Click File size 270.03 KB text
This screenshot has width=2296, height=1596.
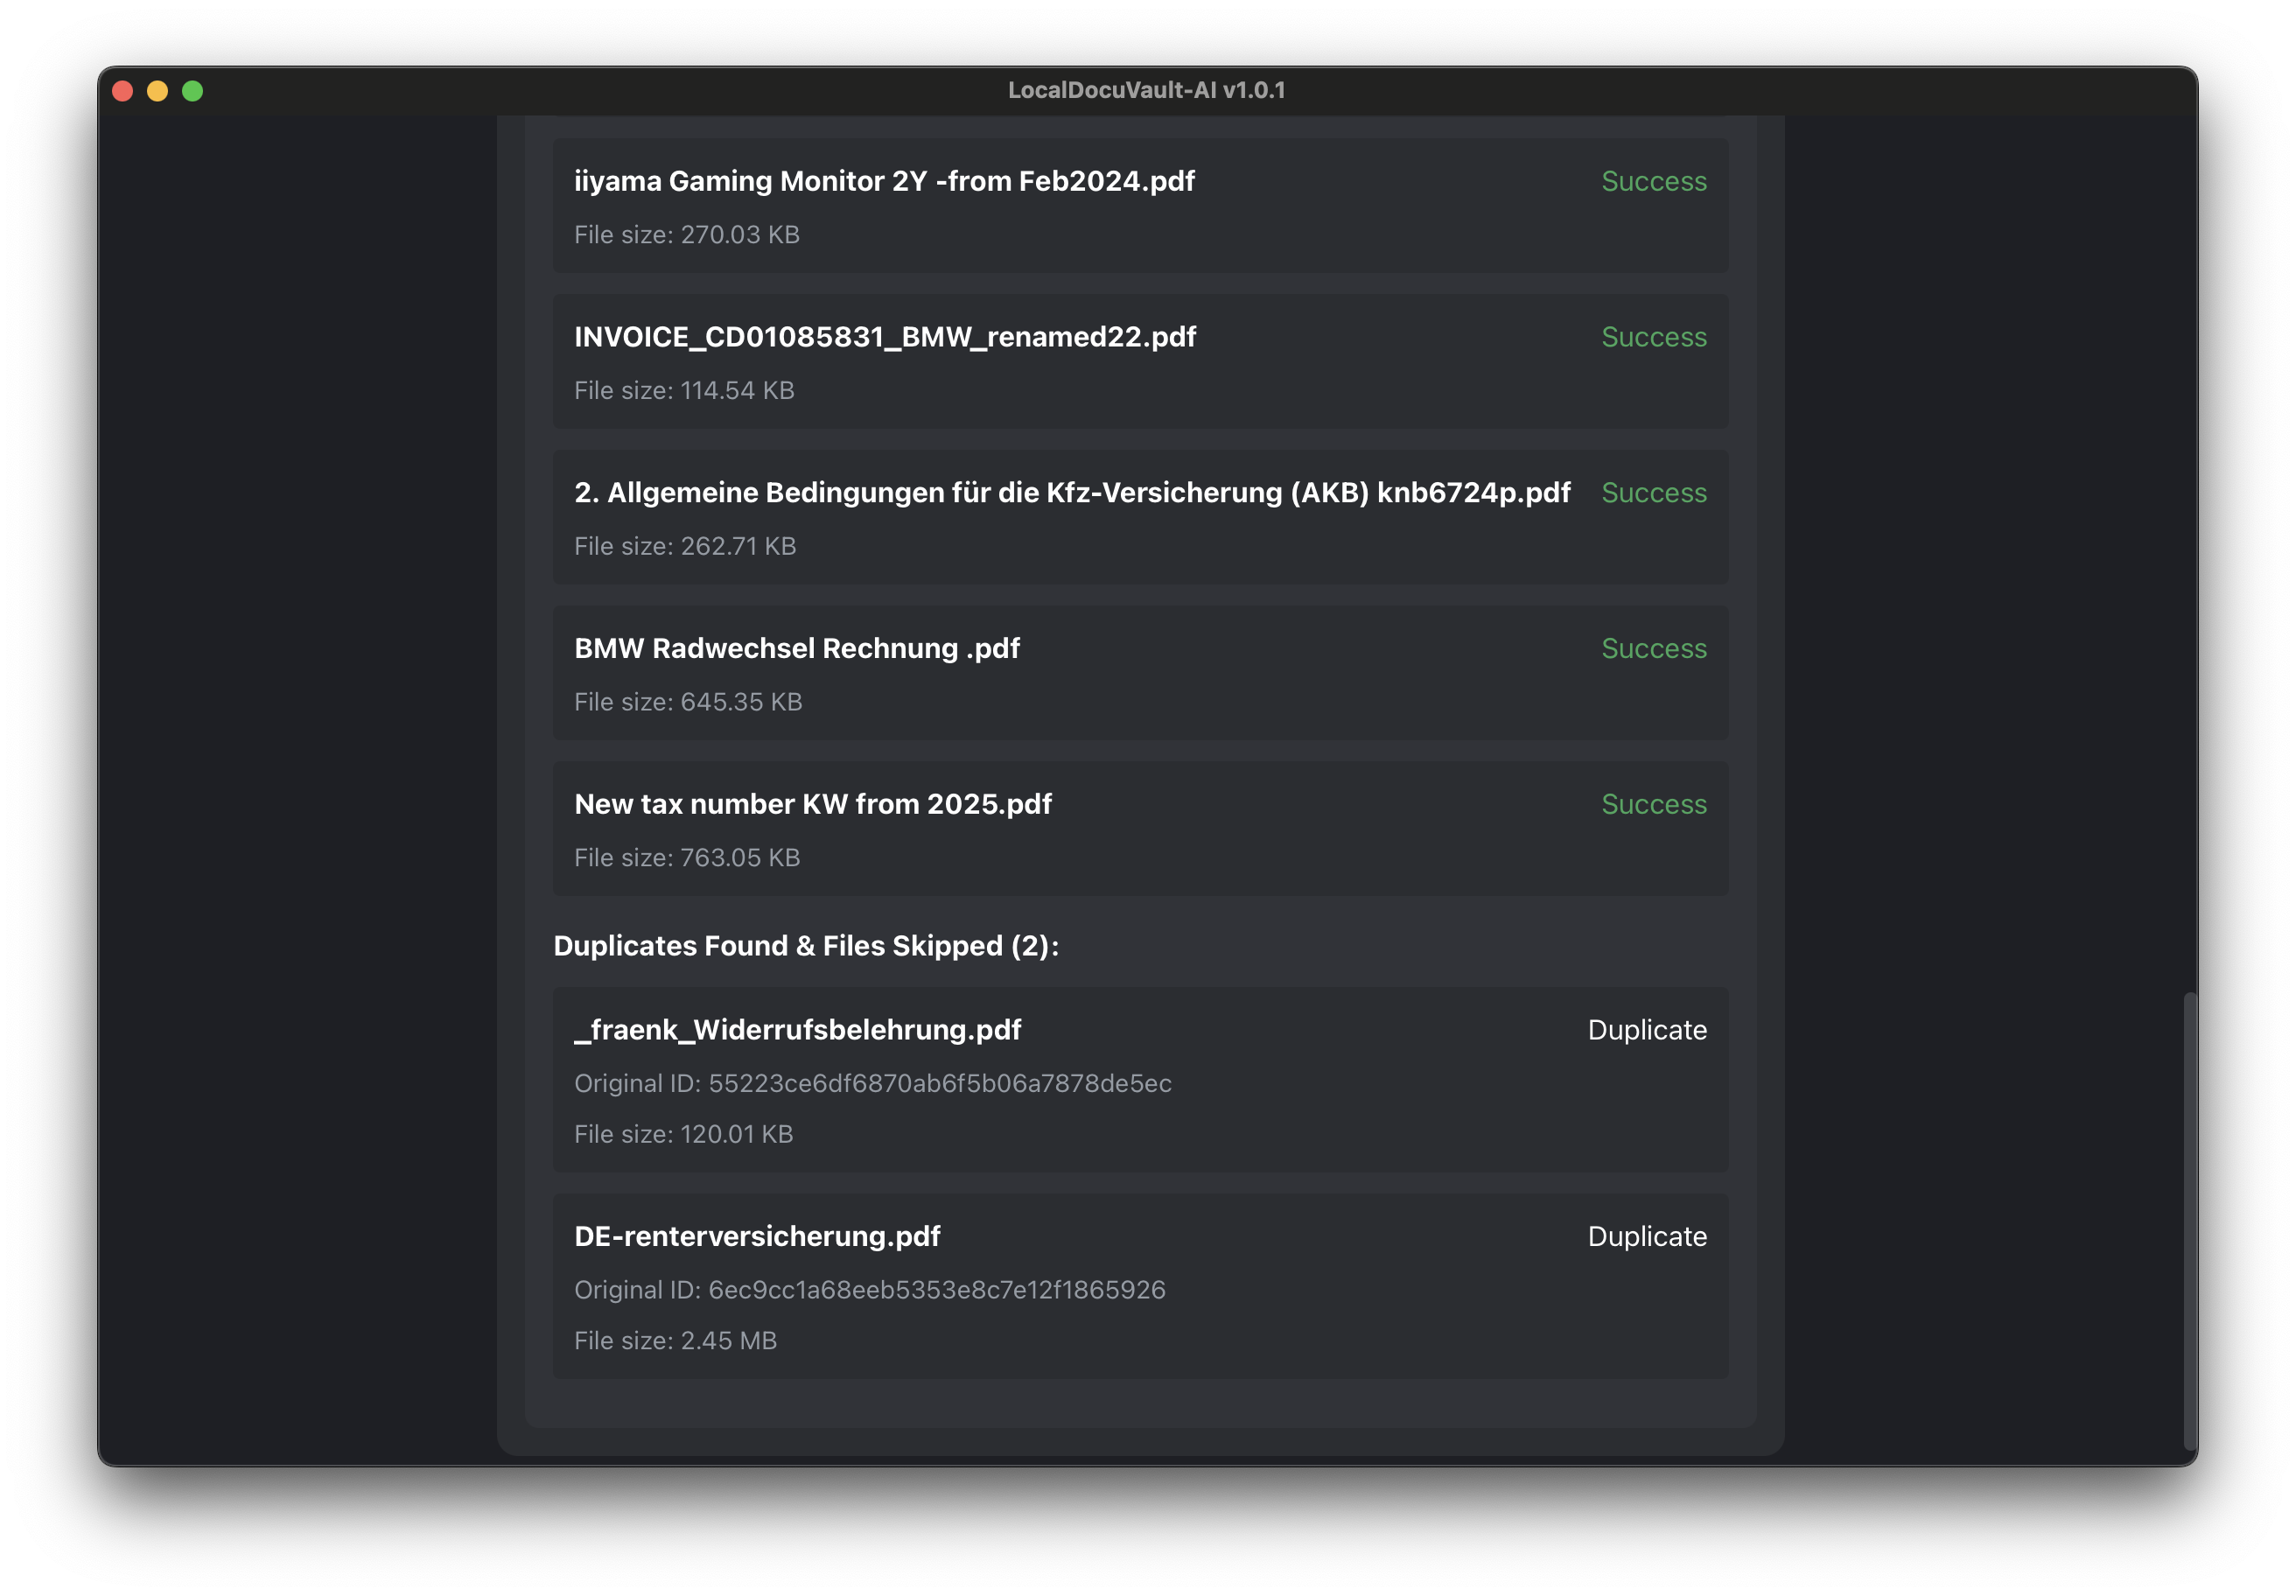687,234
